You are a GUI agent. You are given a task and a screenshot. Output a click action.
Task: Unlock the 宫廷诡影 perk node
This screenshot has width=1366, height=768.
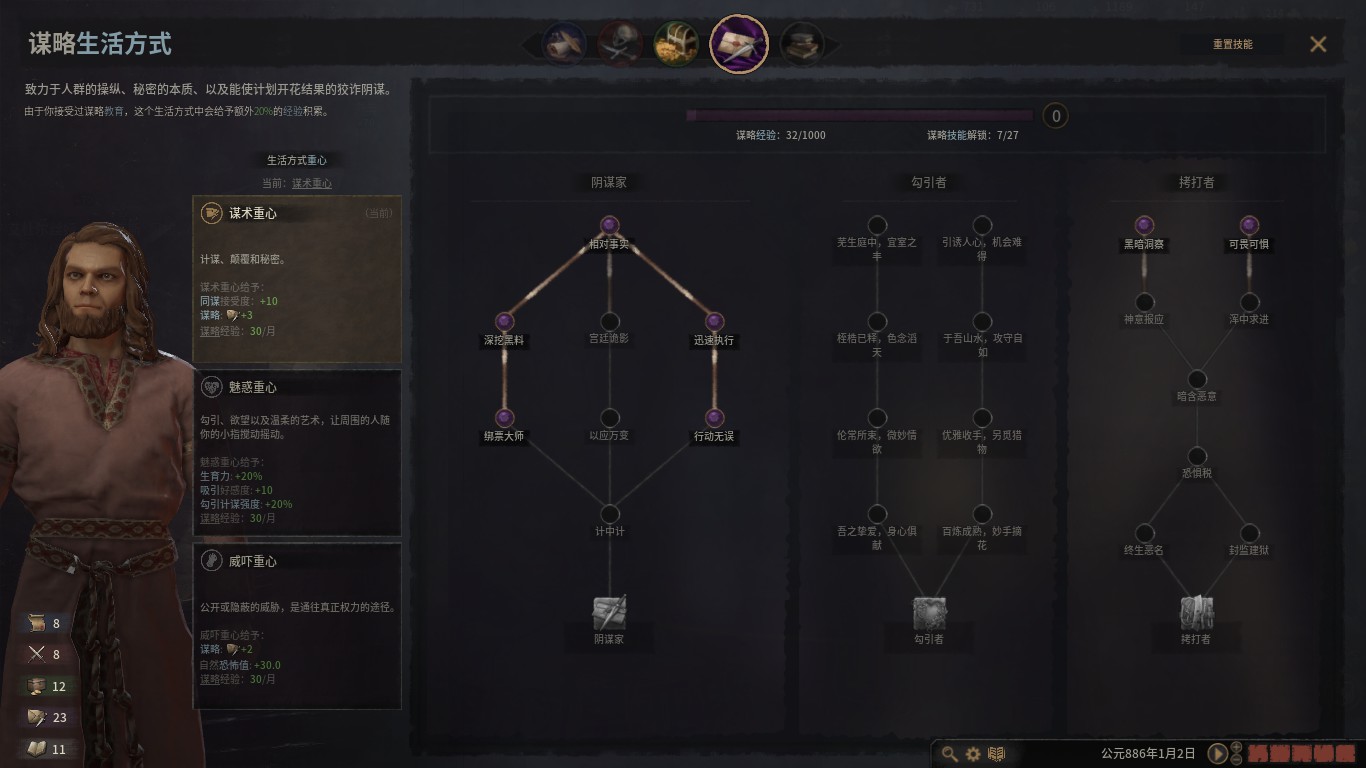pos(609,322)
